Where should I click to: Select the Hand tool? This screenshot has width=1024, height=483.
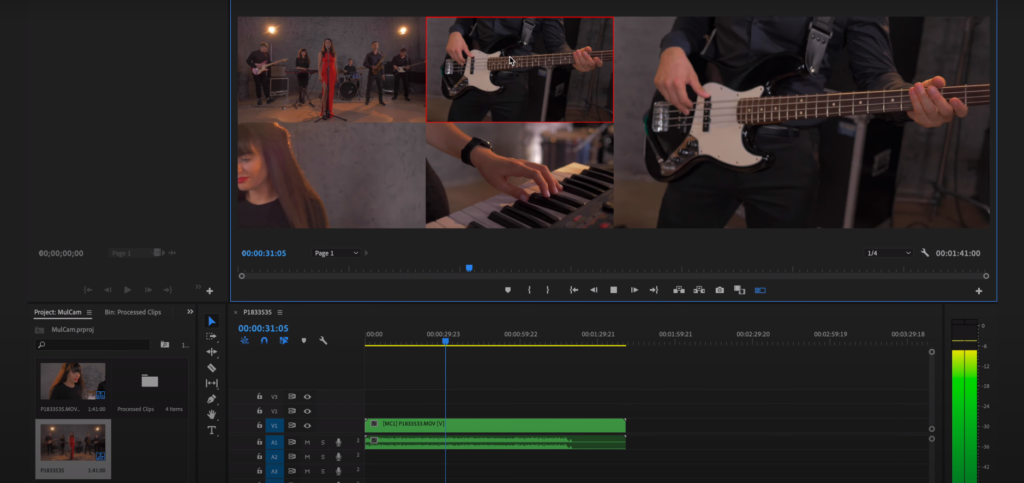(x=211, y=414)
